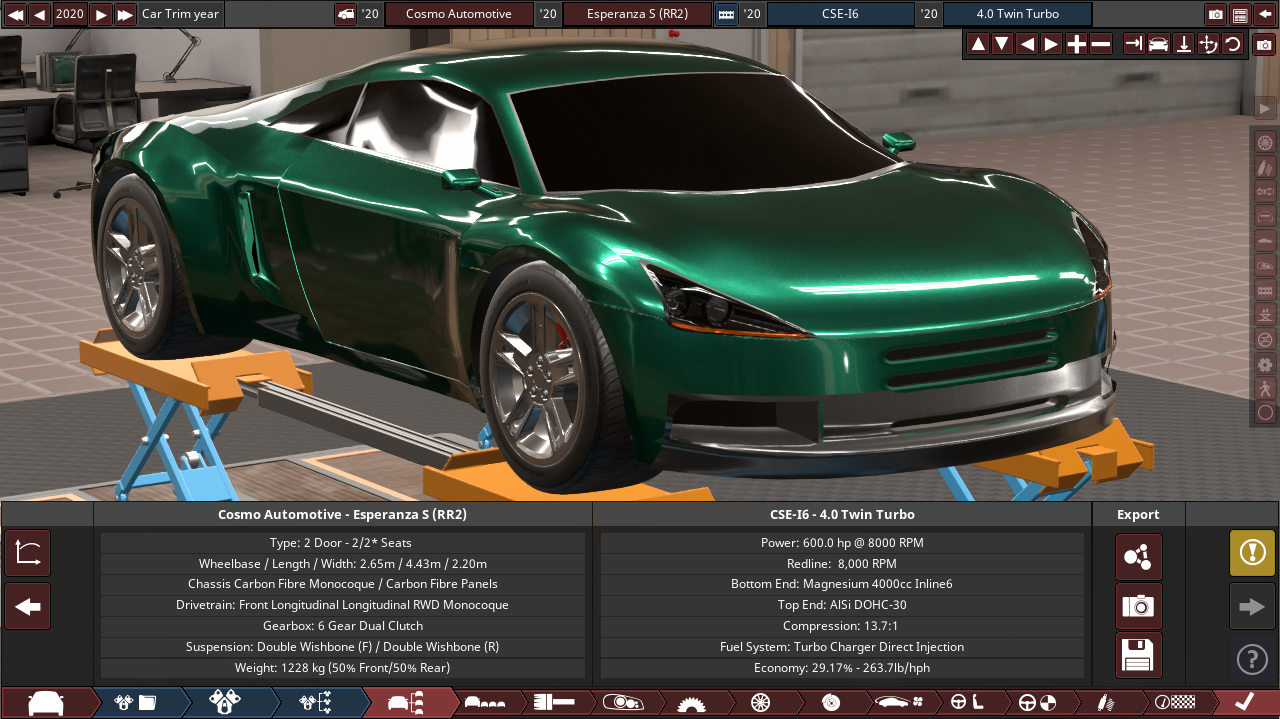Open the CSE-I6 engine family selector
1280x719 pixels.
[x=840, y=14]
